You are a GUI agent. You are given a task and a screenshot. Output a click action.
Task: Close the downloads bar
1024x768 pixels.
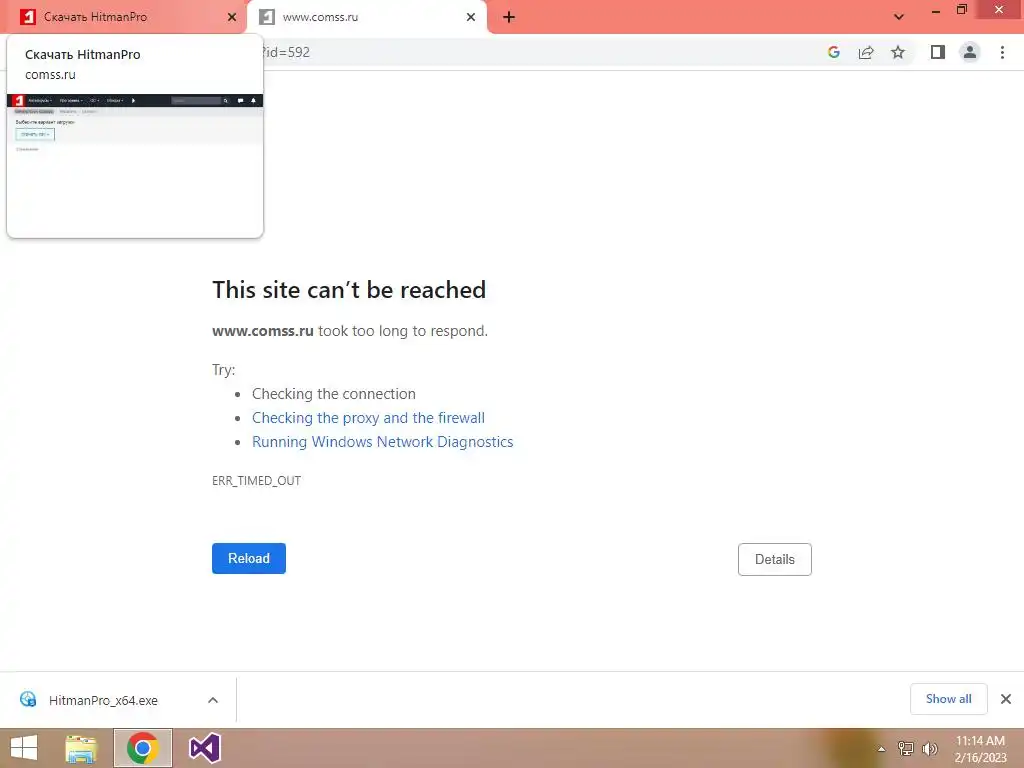1006,699
